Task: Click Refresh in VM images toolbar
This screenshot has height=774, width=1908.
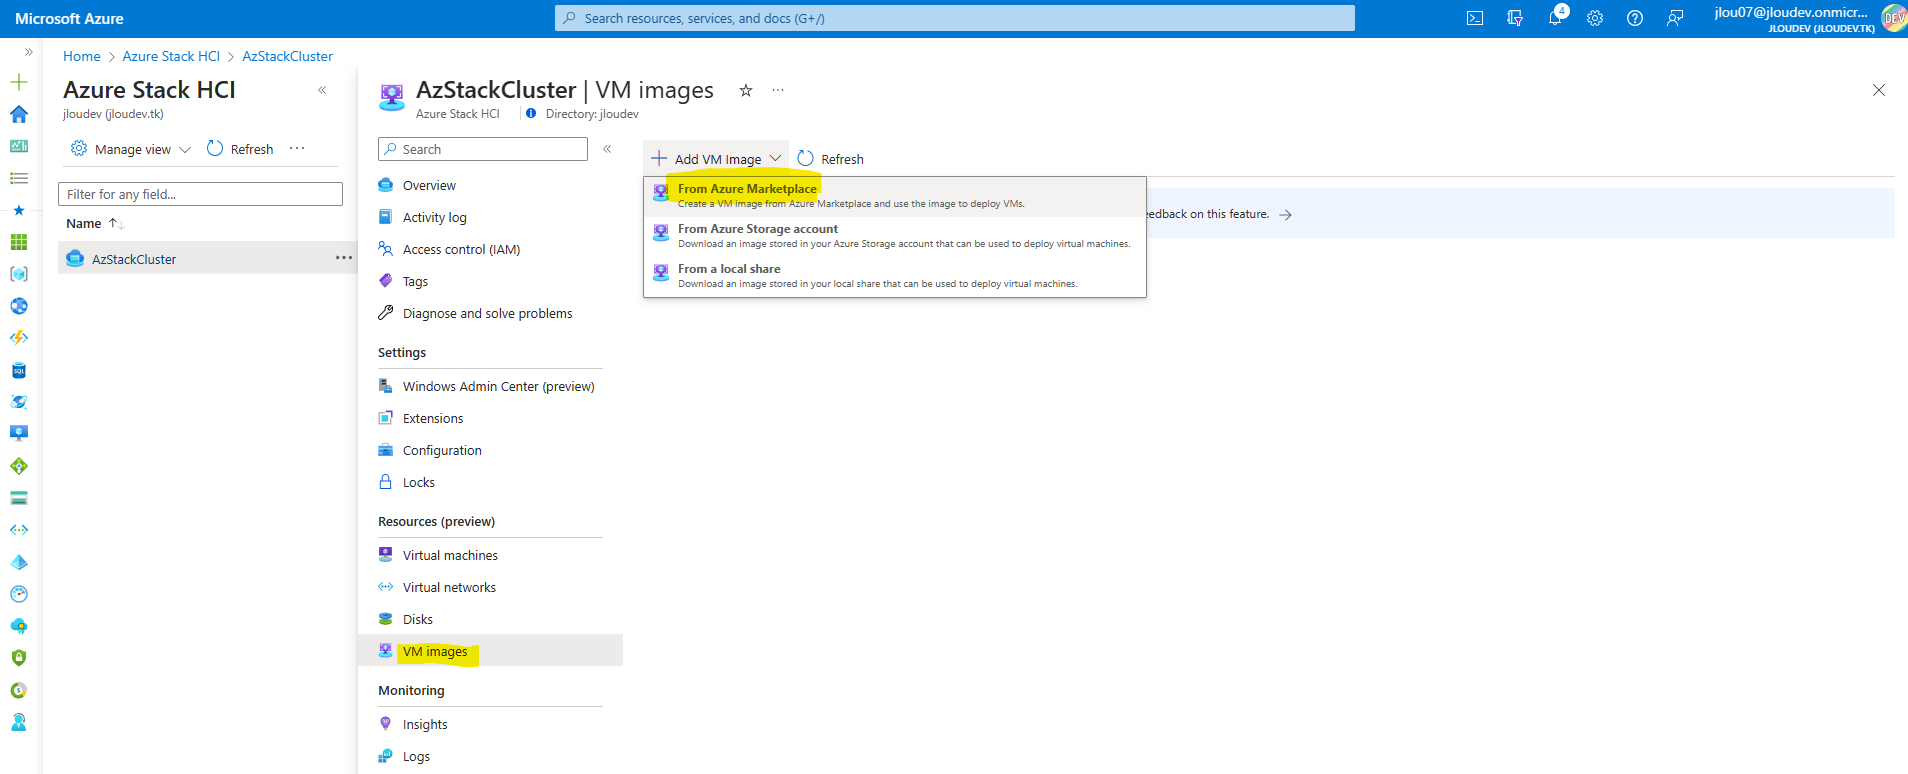Action: (831, 159)
